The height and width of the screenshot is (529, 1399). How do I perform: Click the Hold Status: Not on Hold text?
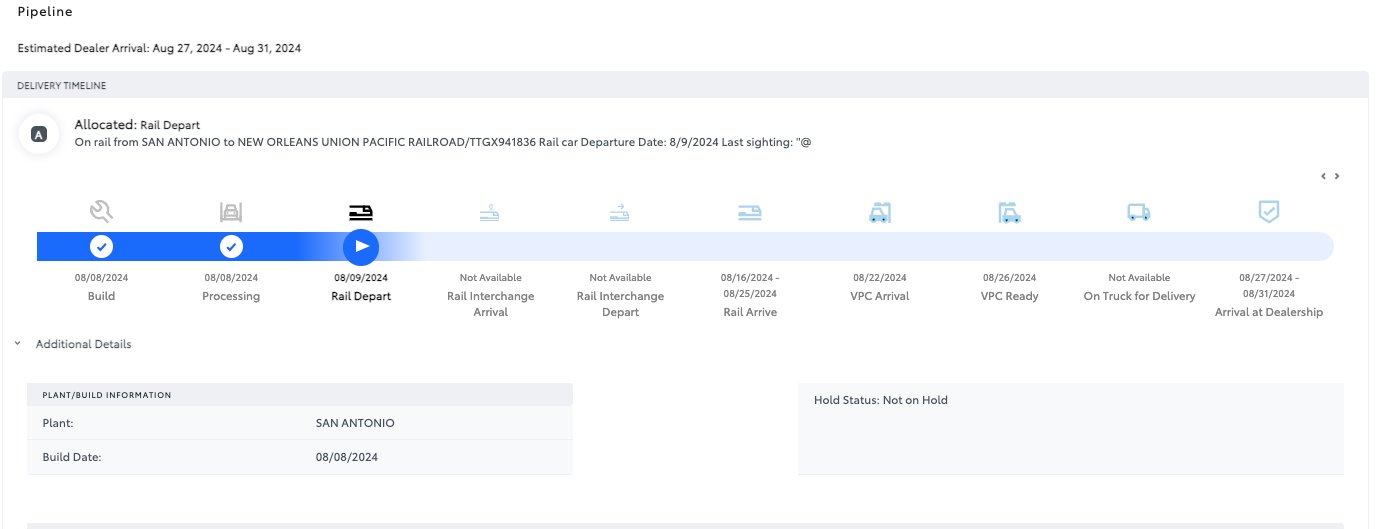(881, 400)
